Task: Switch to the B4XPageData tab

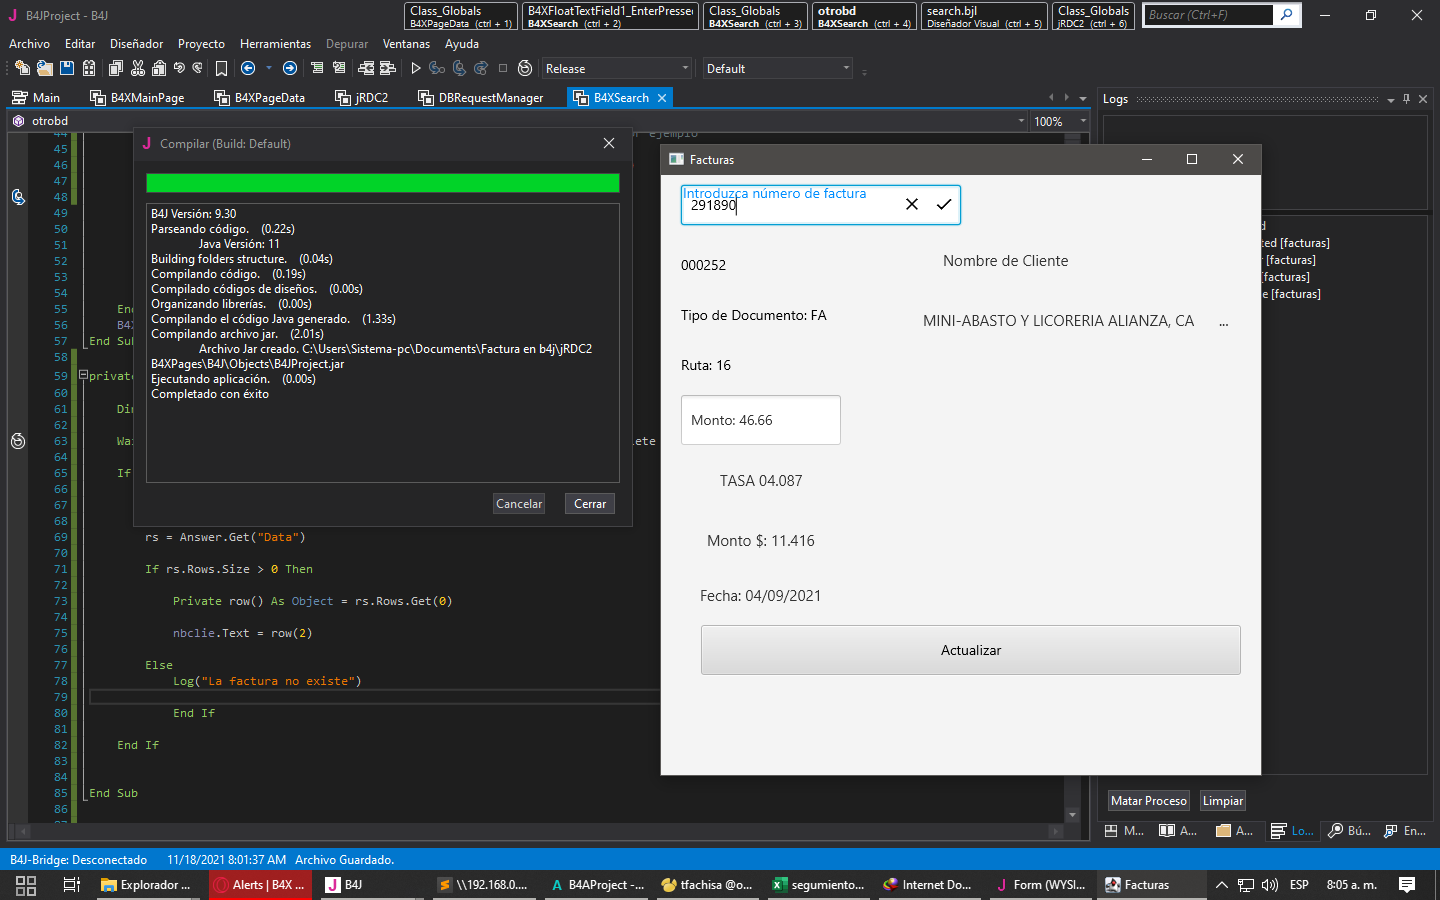Action: click(259, 97)
